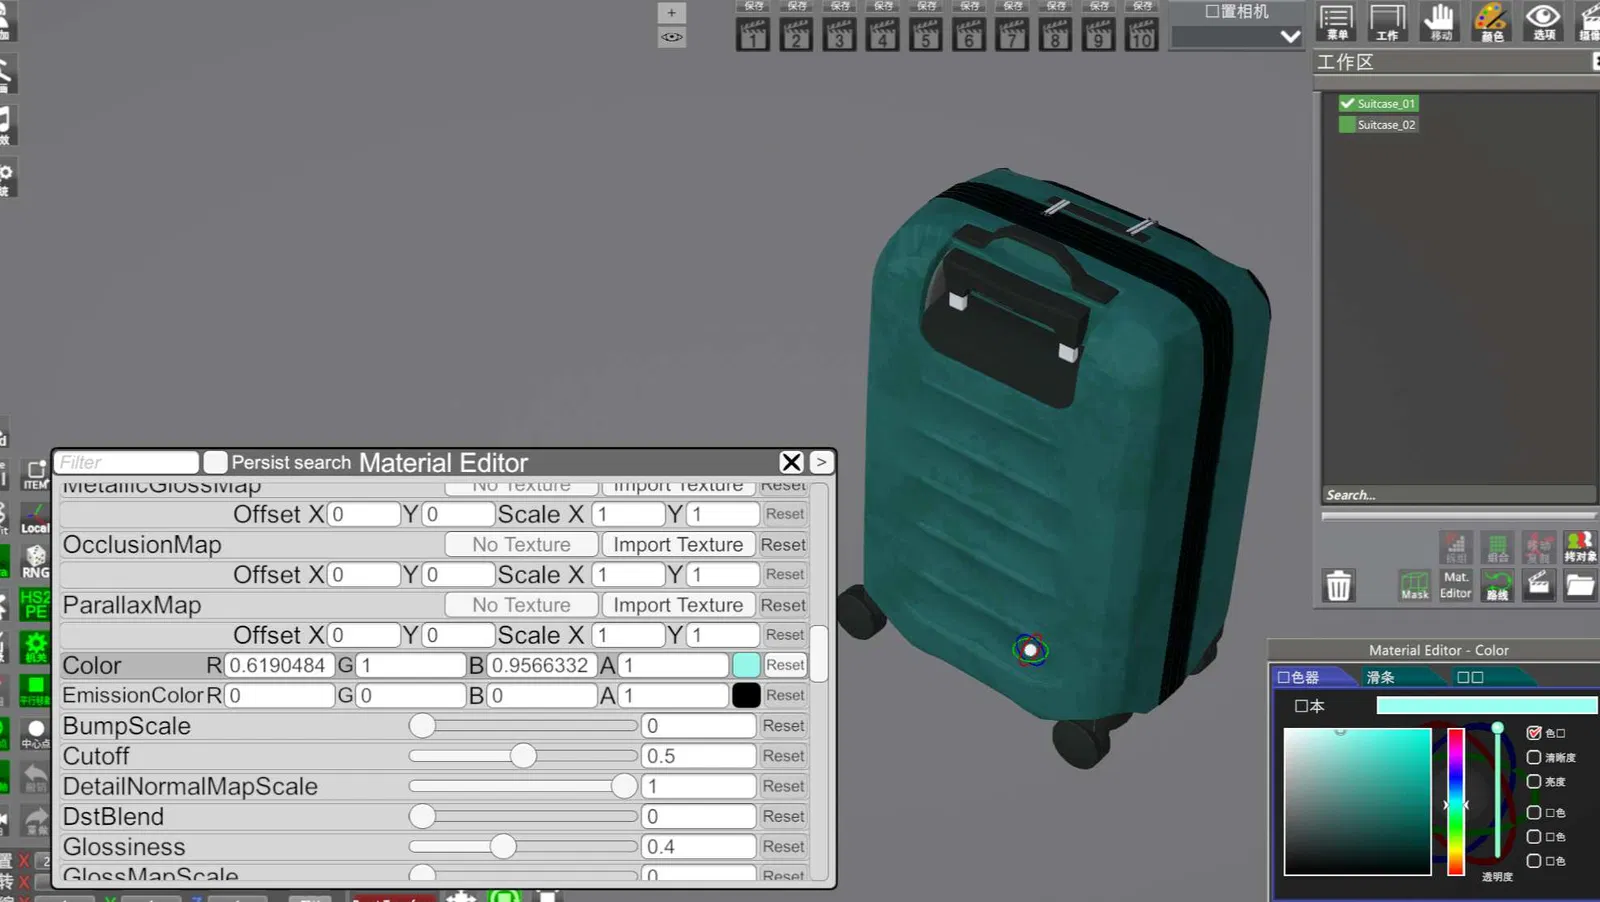This screenshot has width=1600, height=902.
Task: Open the 菜单 menu icon
Action: [x=1336, y=22]
